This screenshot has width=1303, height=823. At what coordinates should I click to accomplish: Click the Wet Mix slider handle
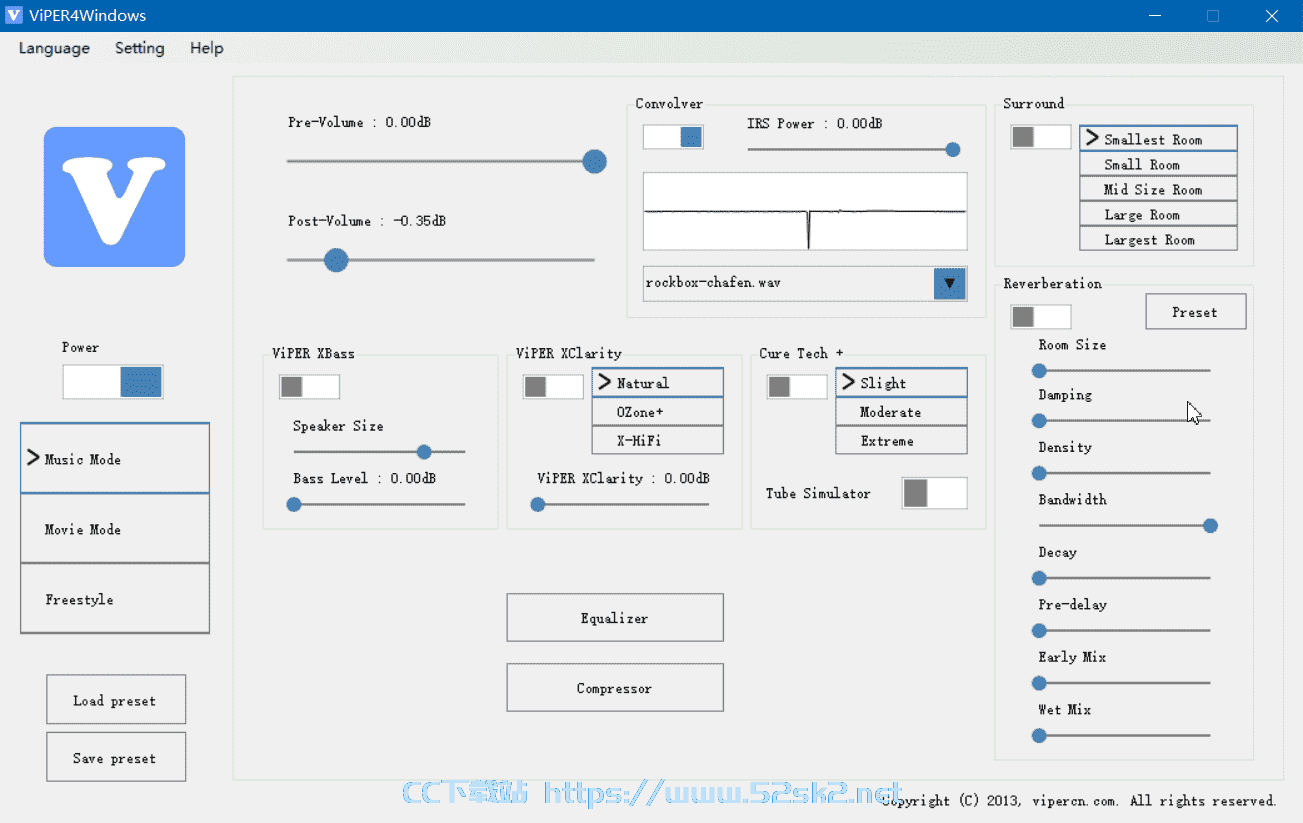point(1039,736)
